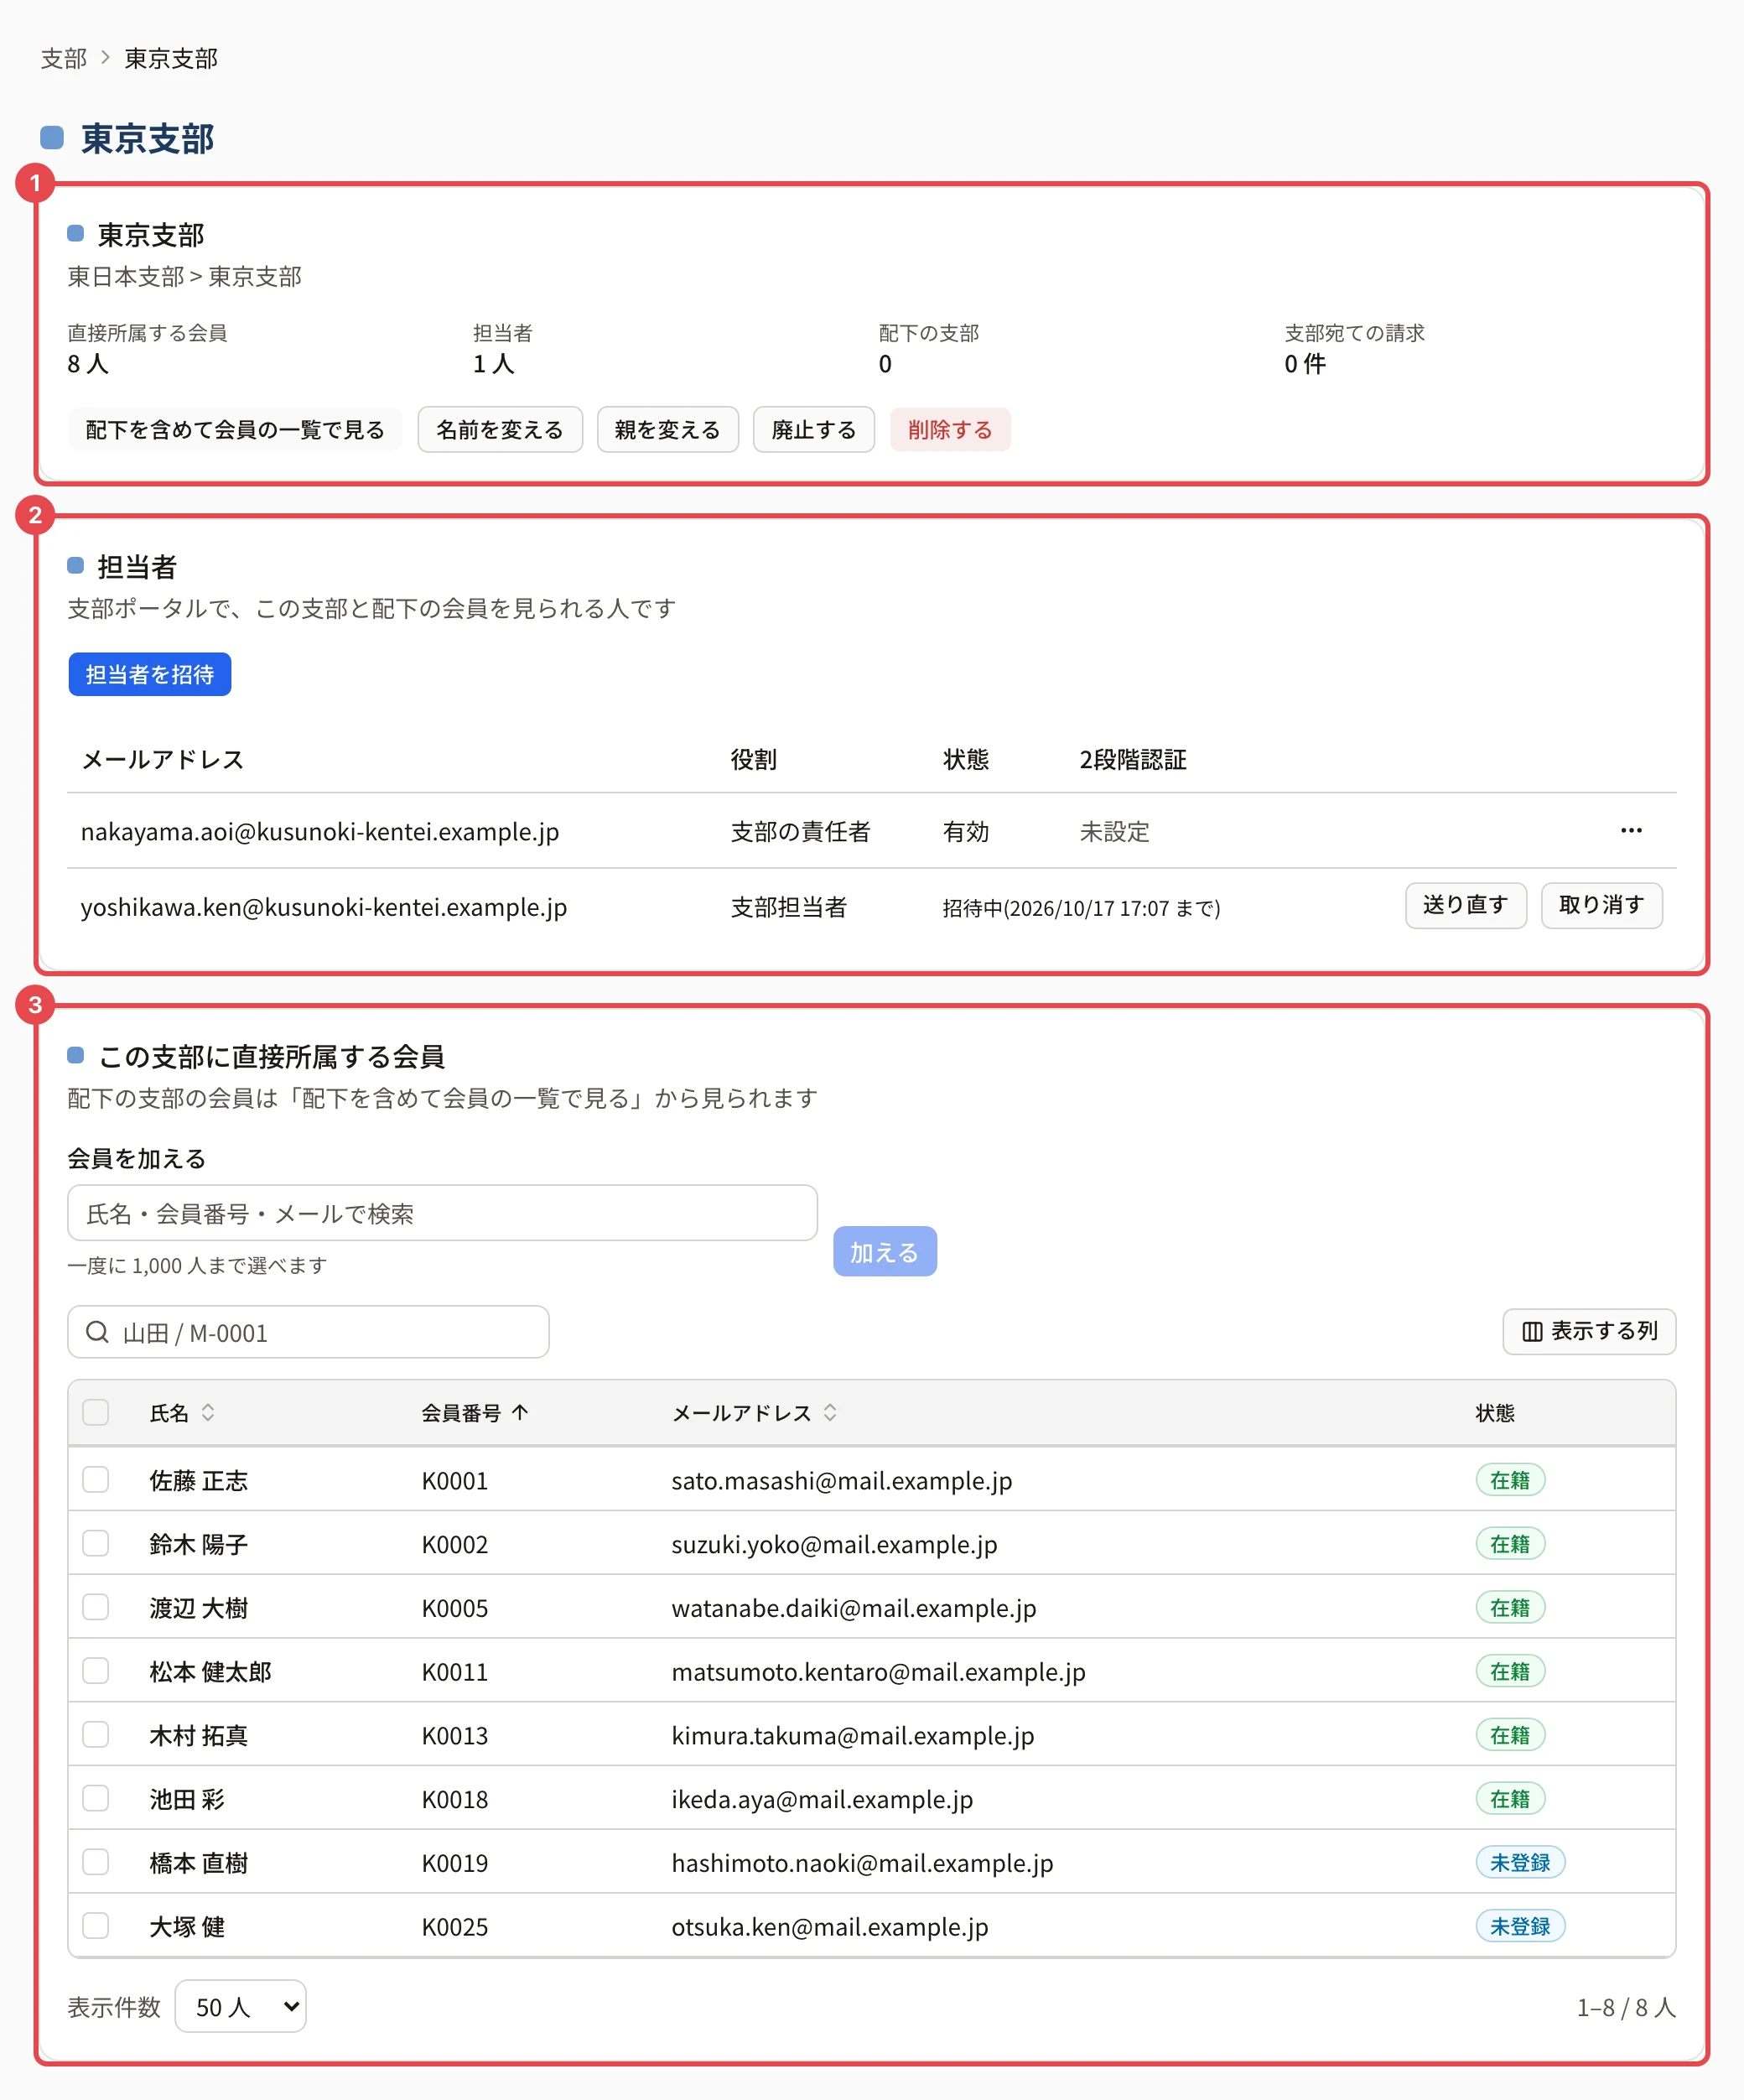Click 親を変える button
The width and height of the screenshot is (1744, 2100).
pos(668,430)
